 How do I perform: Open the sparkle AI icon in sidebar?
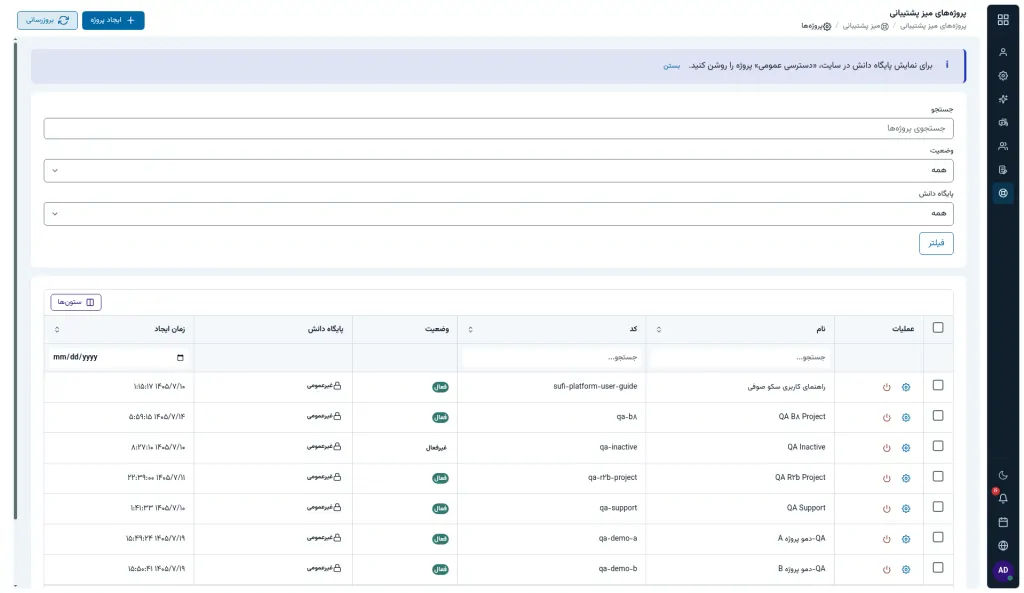pyautogui.click(x=1002, y=99)
